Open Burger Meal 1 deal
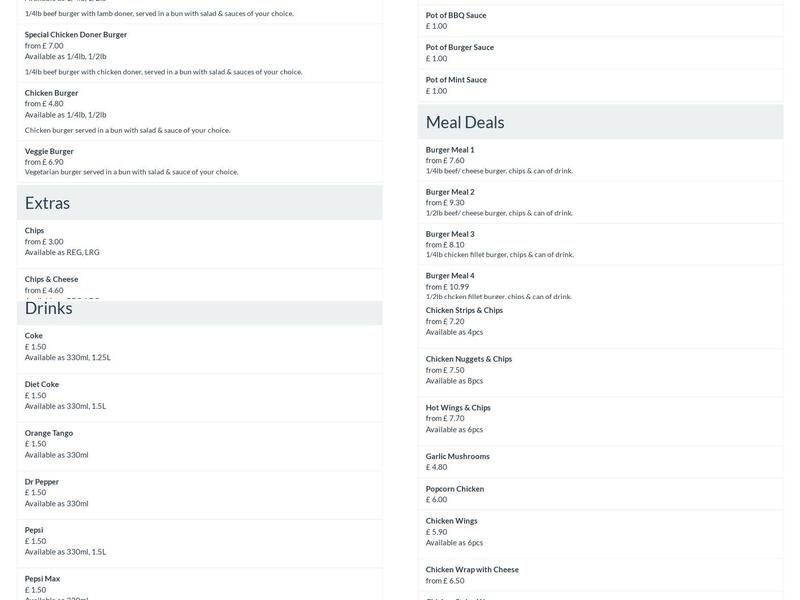The height and width of the screenshot is (600, 800). [450, 150]
